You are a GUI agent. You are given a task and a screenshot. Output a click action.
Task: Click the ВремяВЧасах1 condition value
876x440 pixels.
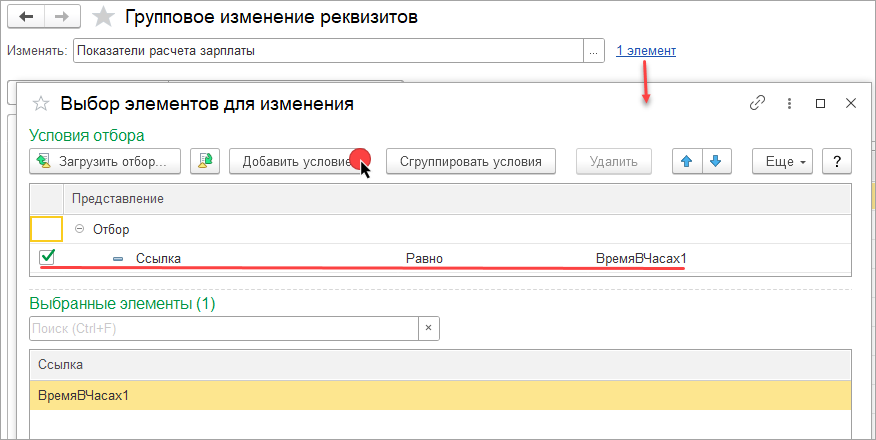click(641, 259)
